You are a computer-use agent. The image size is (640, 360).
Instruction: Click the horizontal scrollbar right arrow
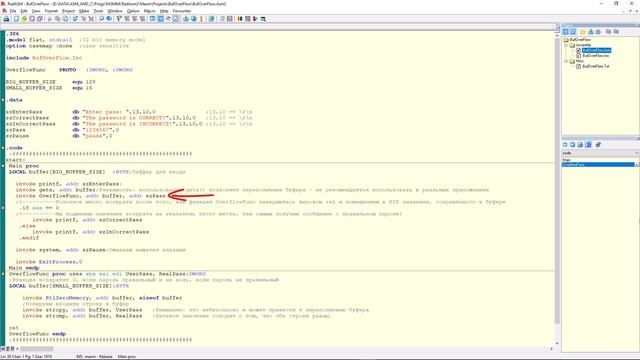[552, 349]
